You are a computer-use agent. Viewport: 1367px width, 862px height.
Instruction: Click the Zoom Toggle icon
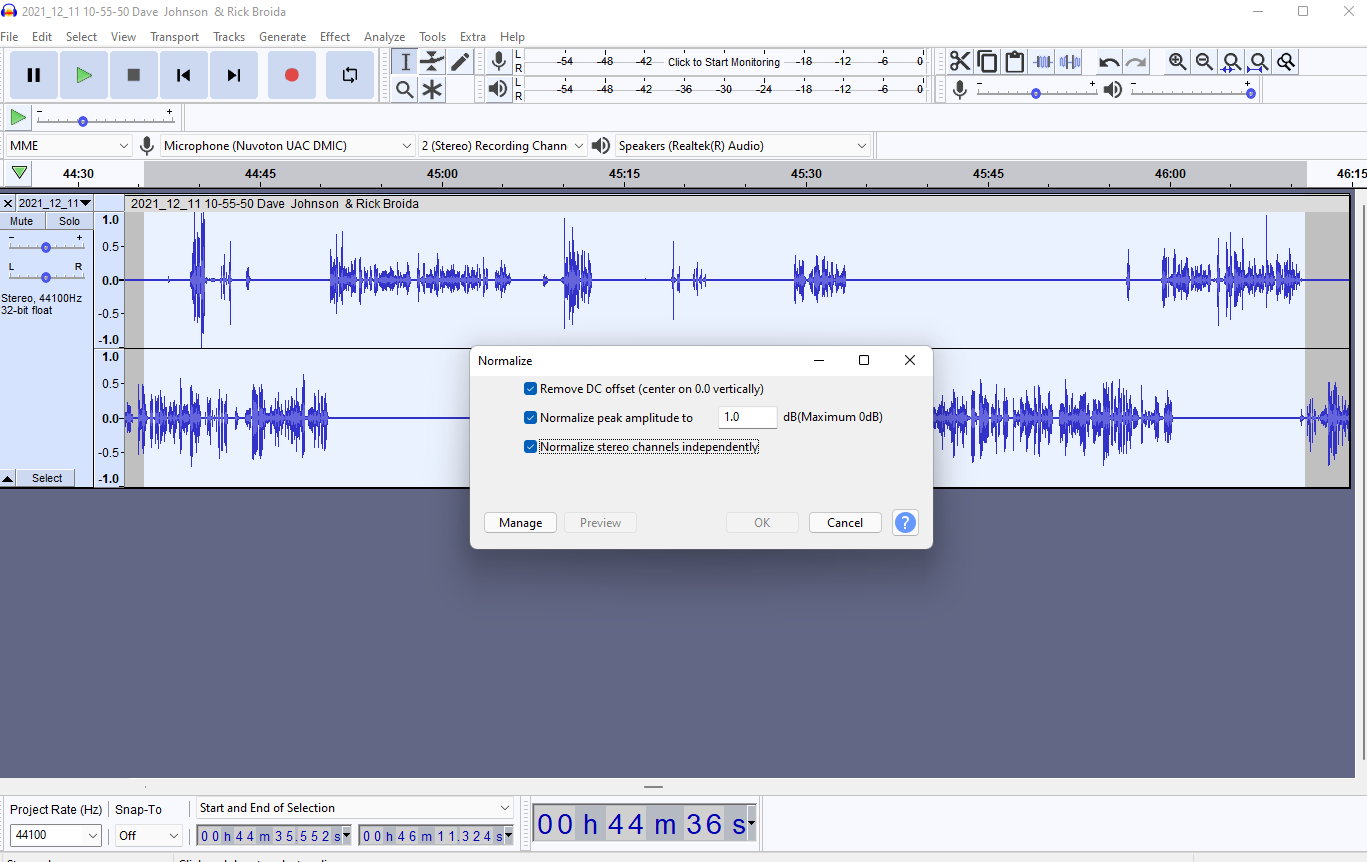pos(1286,62)
